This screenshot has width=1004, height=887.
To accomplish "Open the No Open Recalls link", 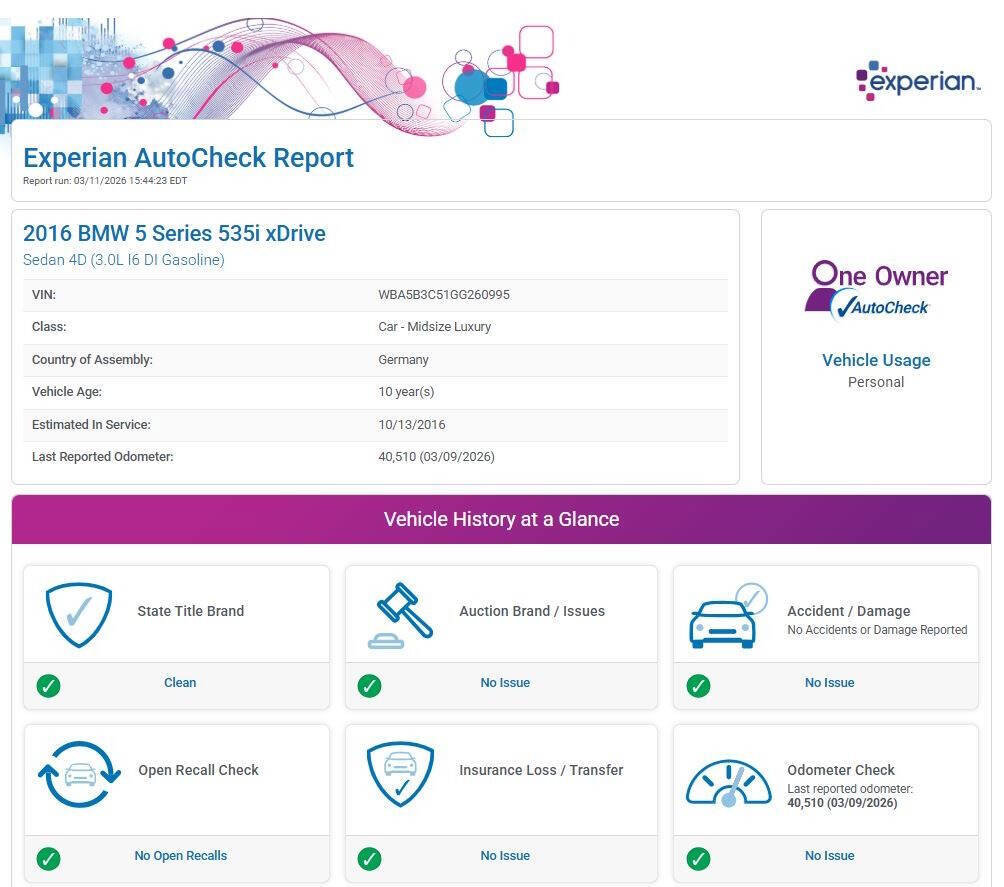I will [x=180, y=856].
